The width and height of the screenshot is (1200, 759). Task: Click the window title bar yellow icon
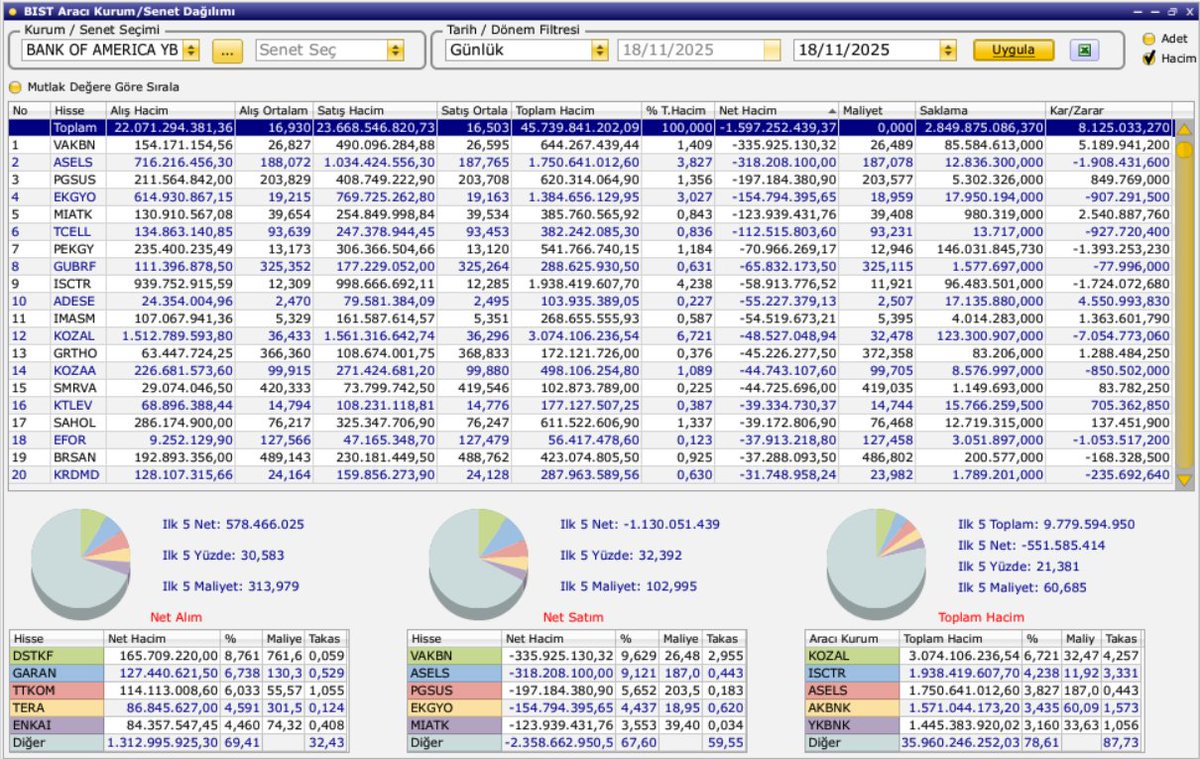click(x=12, y=11)
